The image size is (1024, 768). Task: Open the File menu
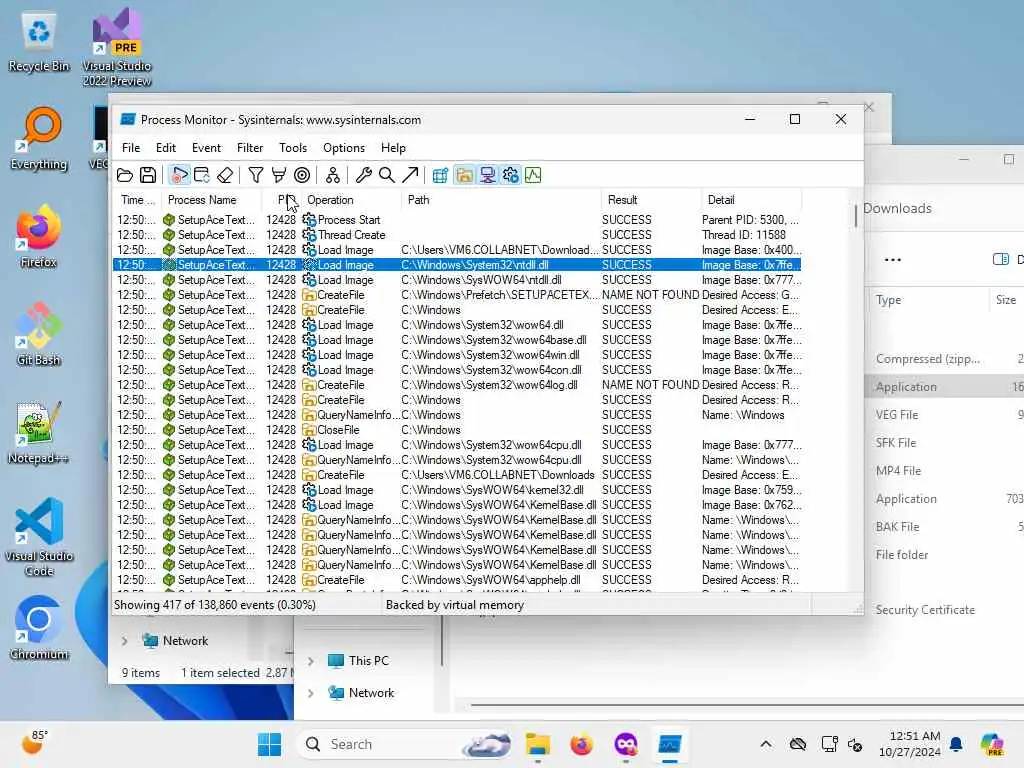click(x=131, y=148)
